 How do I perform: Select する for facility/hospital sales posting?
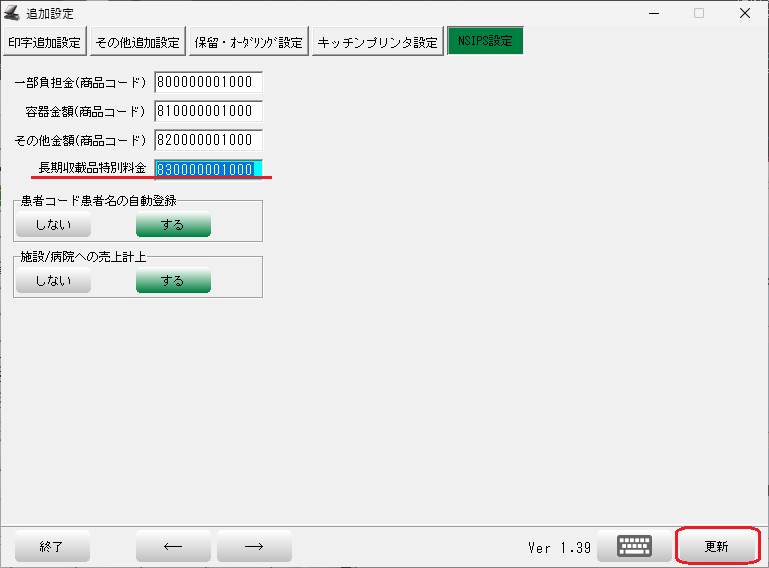tap(173, 281)
